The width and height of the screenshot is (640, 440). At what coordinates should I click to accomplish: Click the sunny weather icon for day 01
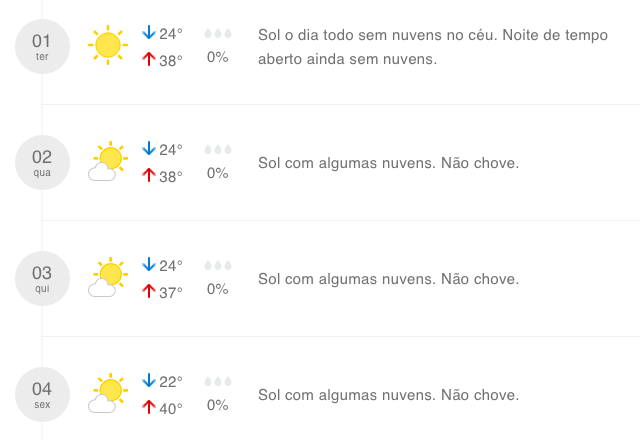[108, 45]
